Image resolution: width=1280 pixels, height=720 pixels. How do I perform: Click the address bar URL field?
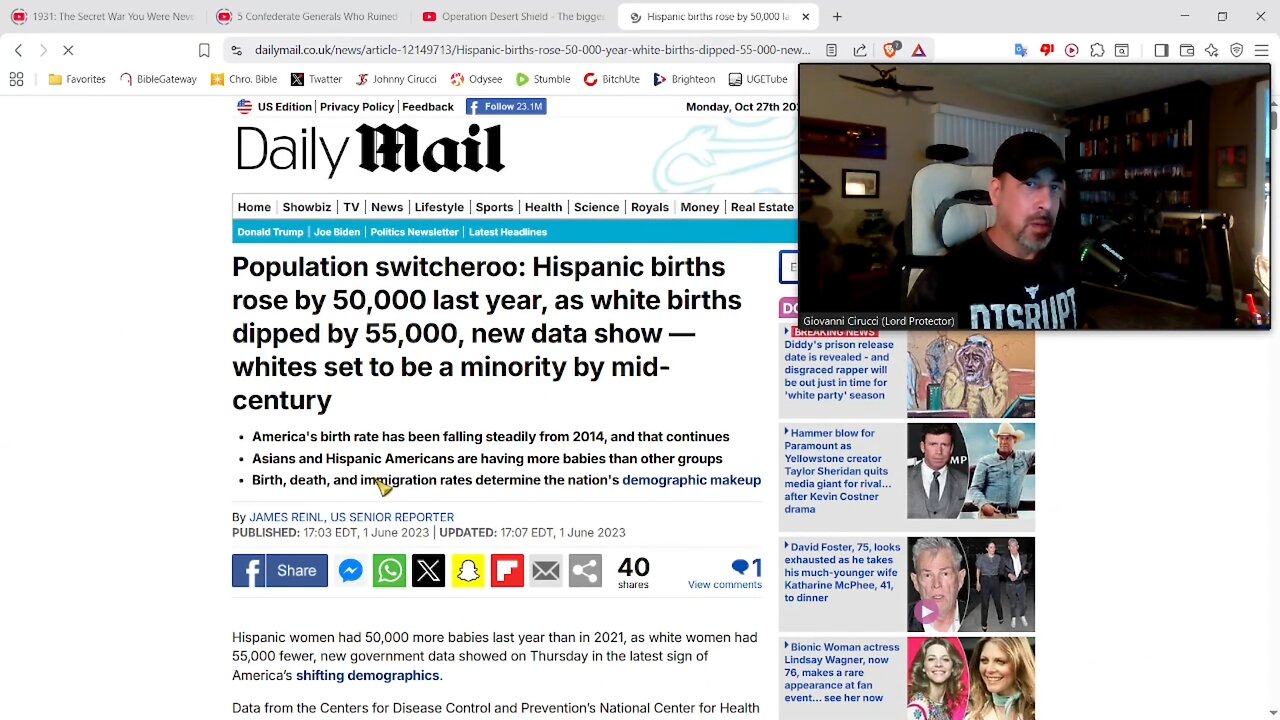[532, 50]
